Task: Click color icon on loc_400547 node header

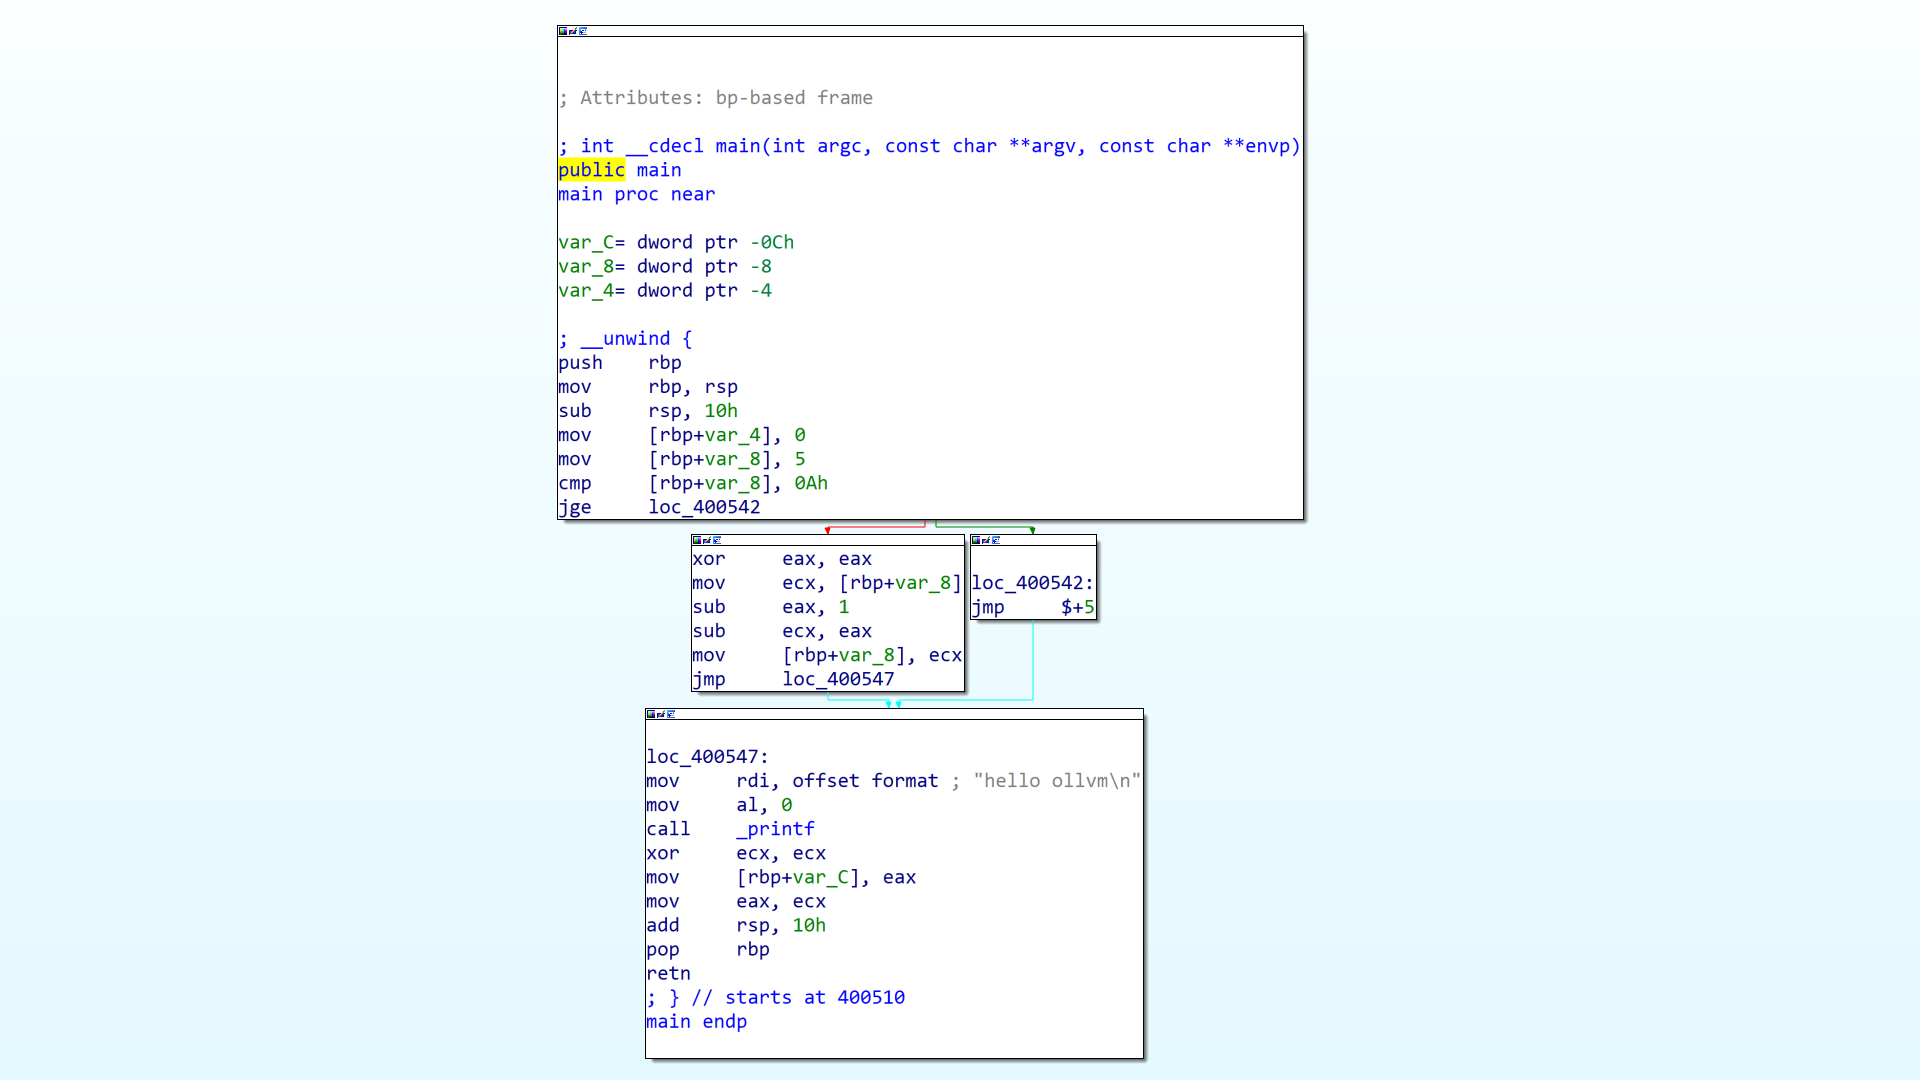Action: [651, 714]
